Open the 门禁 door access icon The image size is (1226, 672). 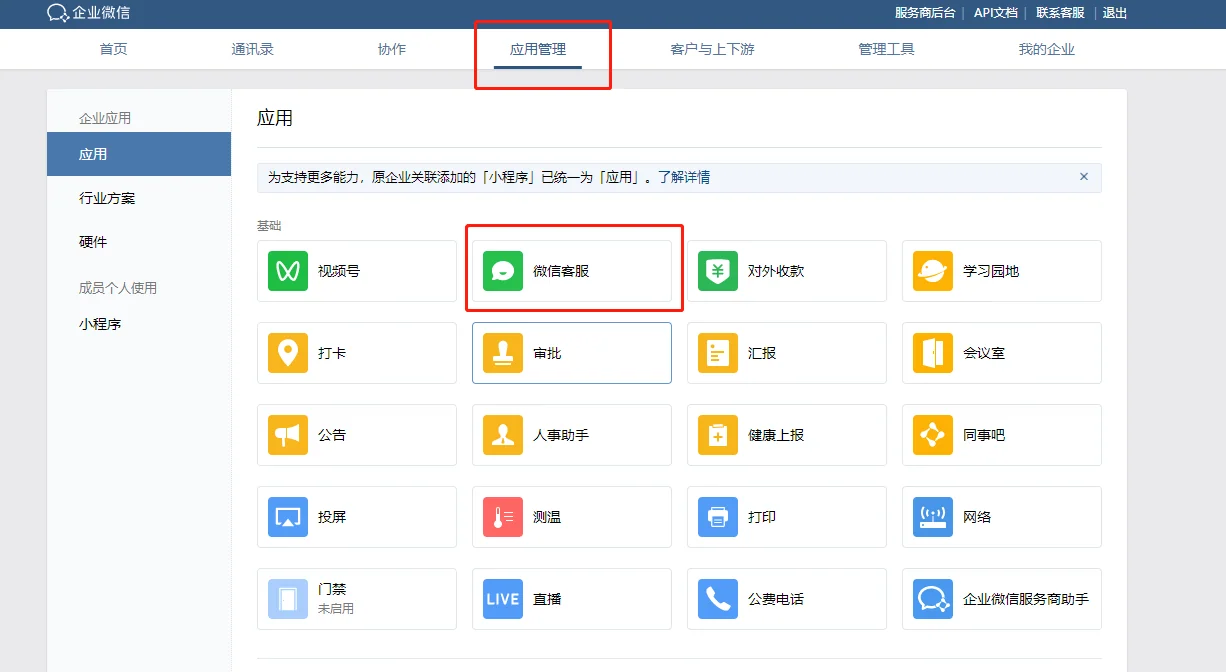(x=288, y=599)
